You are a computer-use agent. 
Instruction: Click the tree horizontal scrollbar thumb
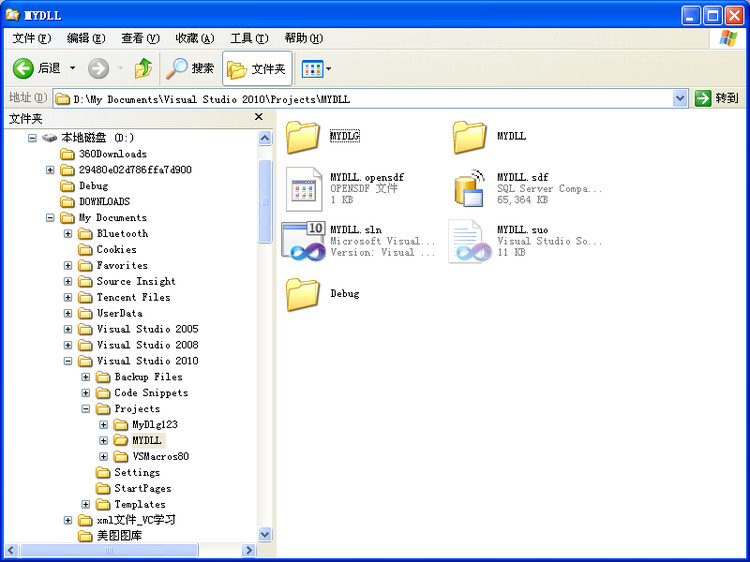point(109,550)
